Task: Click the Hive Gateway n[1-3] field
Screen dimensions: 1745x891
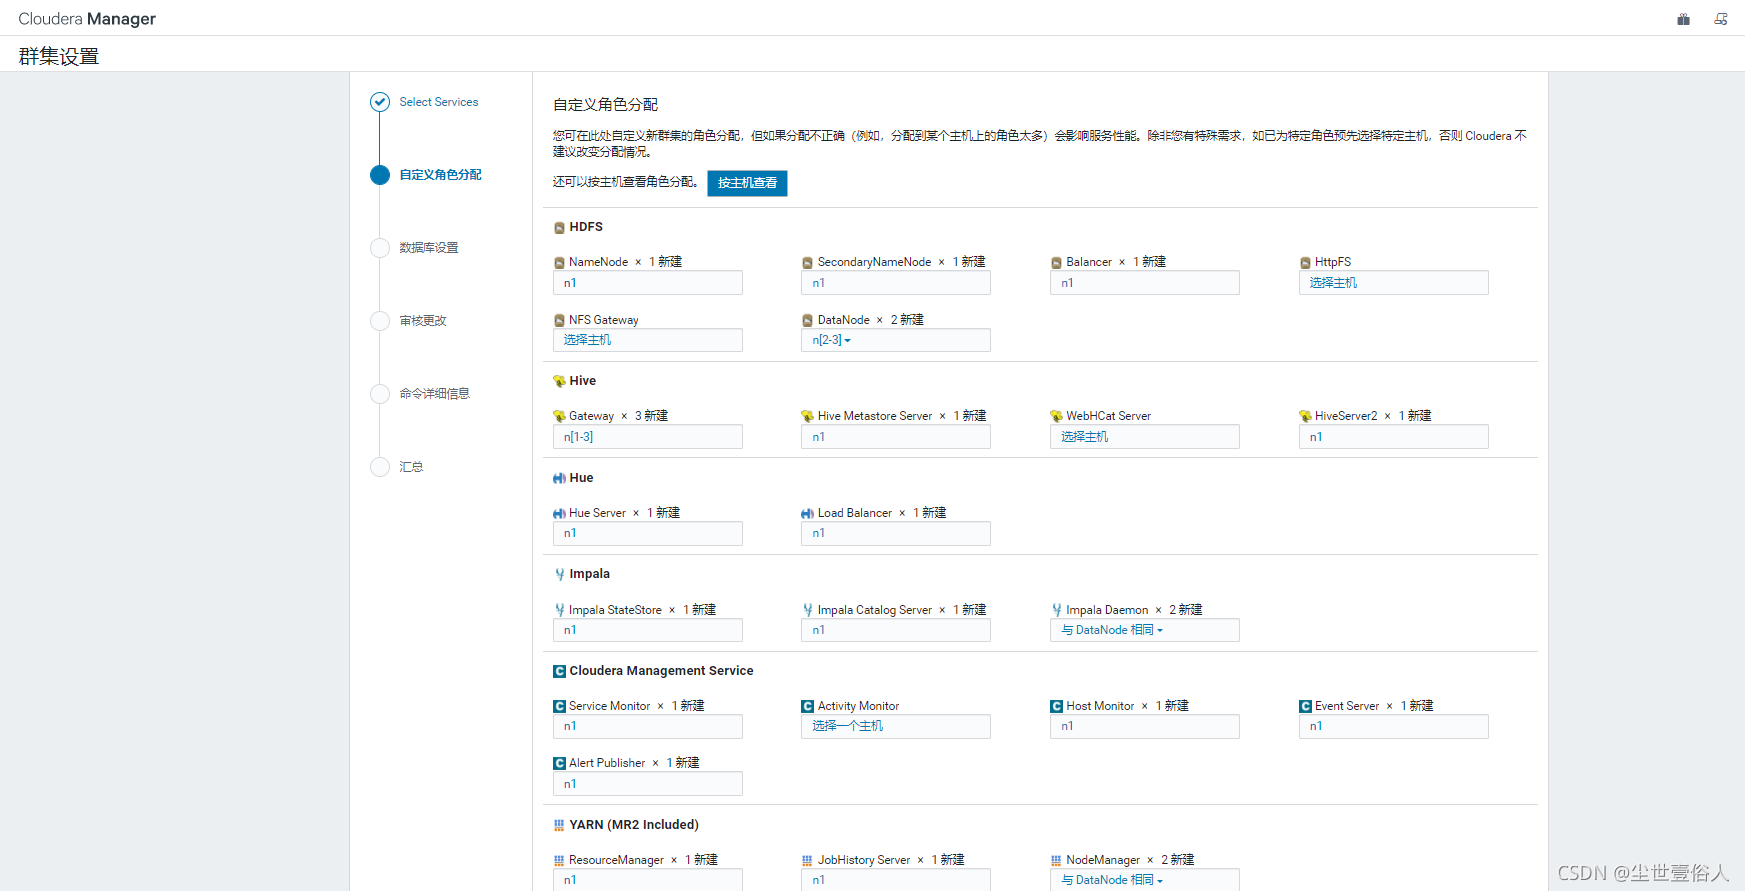Action: point(648,437)
